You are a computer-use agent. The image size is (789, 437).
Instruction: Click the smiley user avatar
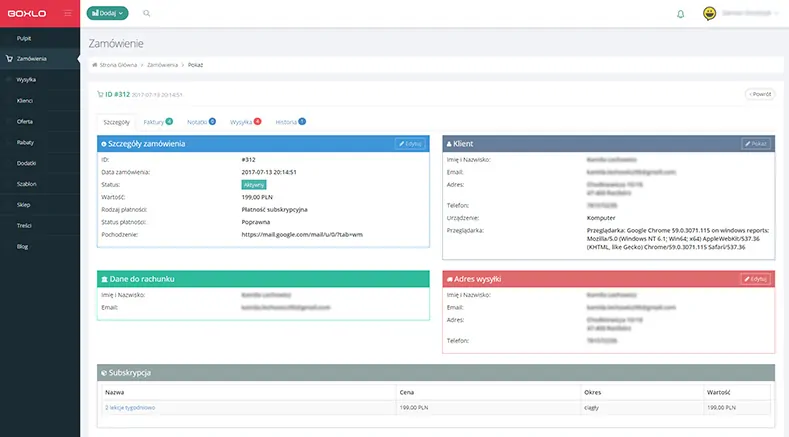[x=710, y=14]
